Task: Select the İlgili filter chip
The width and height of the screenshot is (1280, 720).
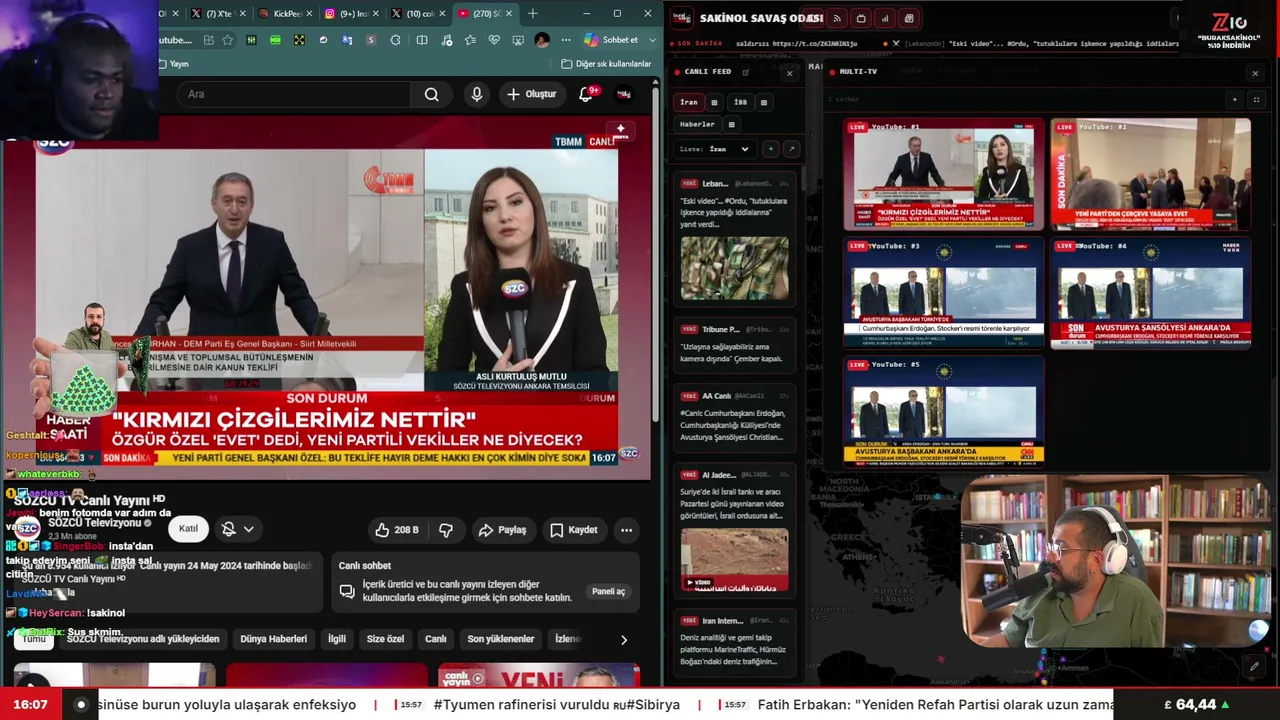Action: pyautogui.click(x=337, y=639)
